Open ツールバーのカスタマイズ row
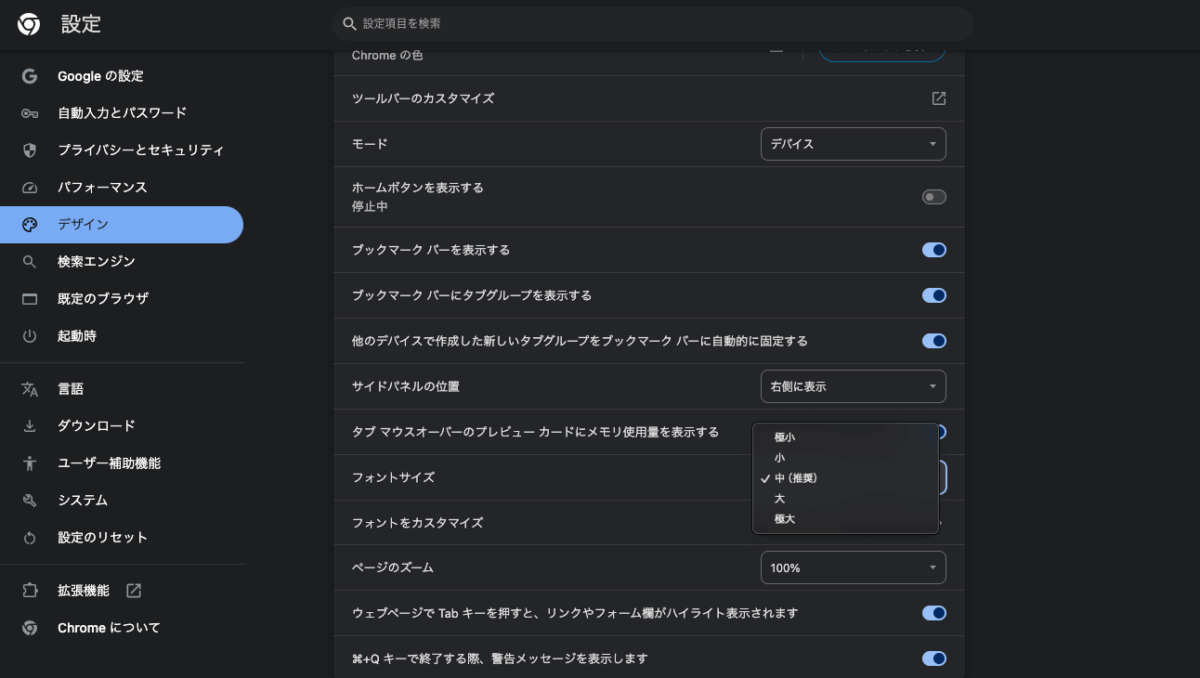Image resolution: width=1200 pixels, height=678 pixels. click(x=649, y=98)
